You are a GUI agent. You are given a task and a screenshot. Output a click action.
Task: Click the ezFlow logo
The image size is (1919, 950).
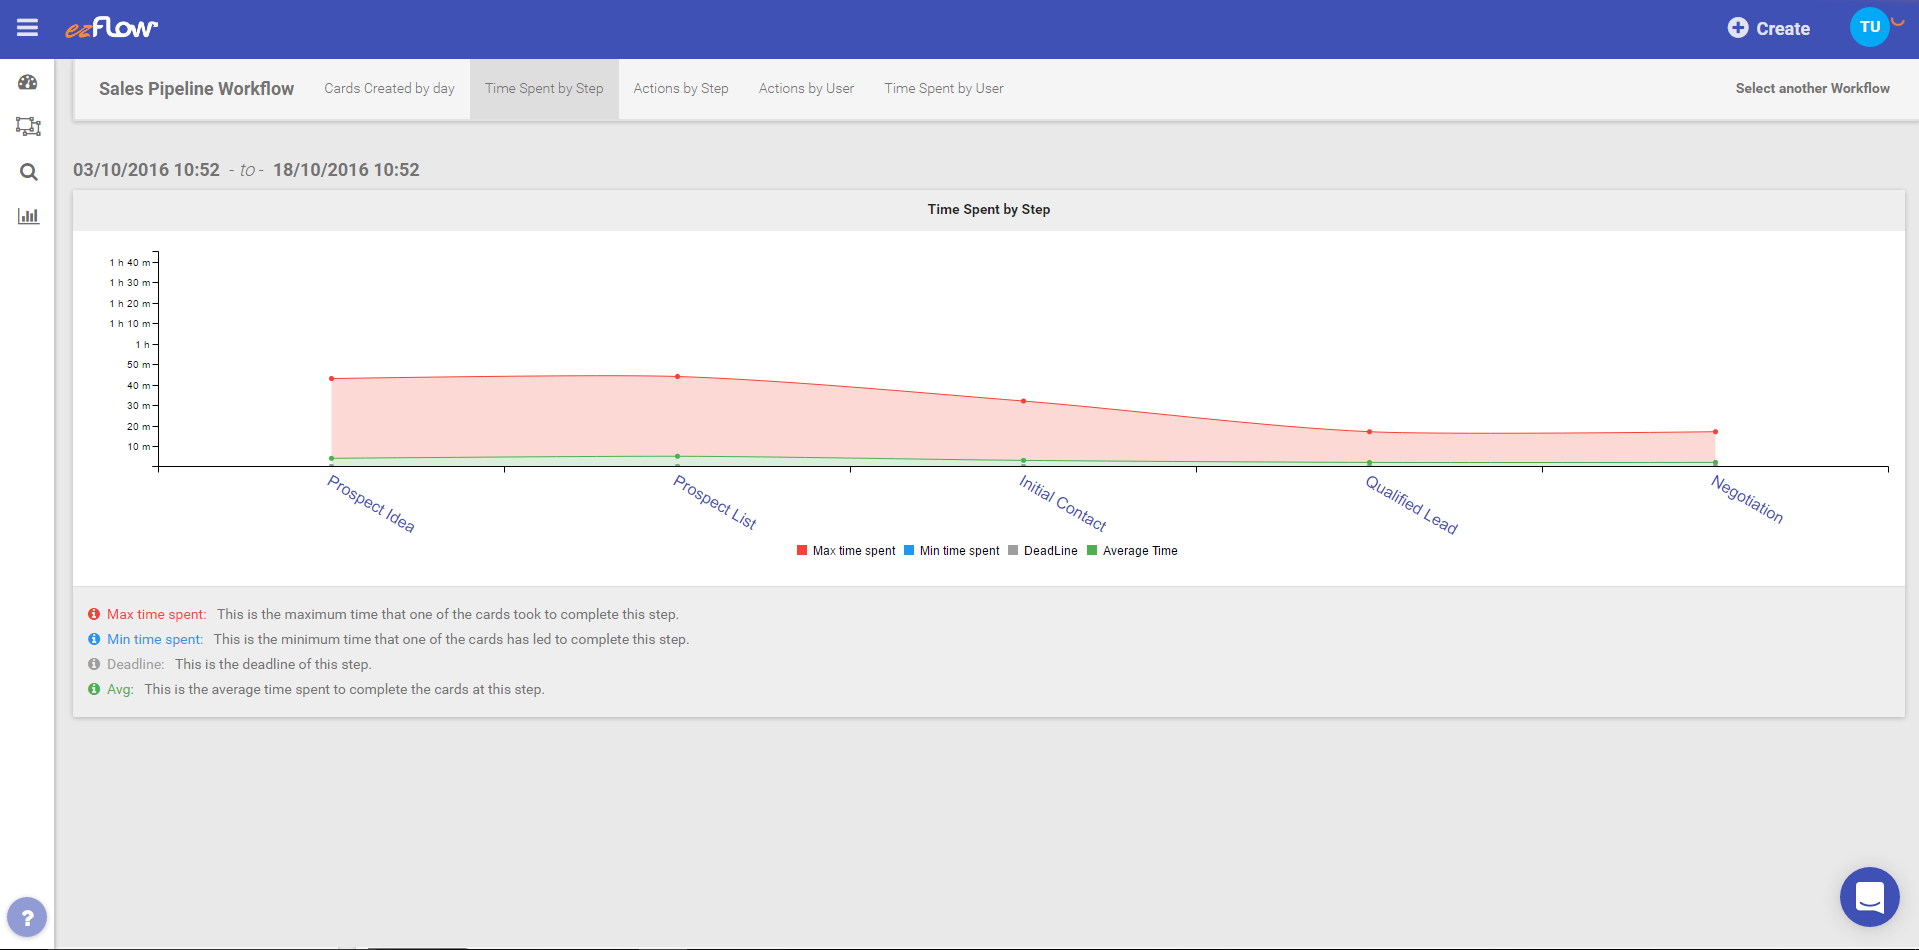[x=110, y=28]
